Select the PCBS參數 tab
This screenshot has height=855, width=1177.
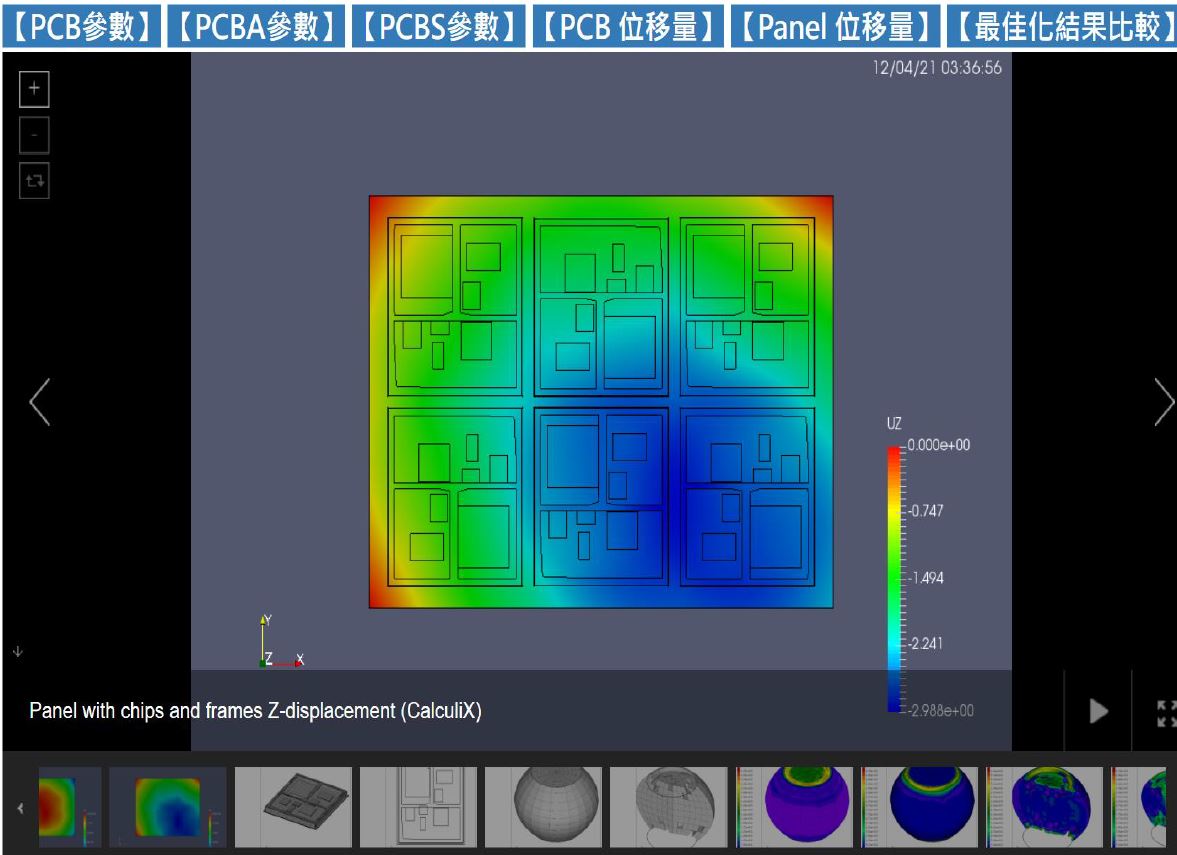[439, 27]
